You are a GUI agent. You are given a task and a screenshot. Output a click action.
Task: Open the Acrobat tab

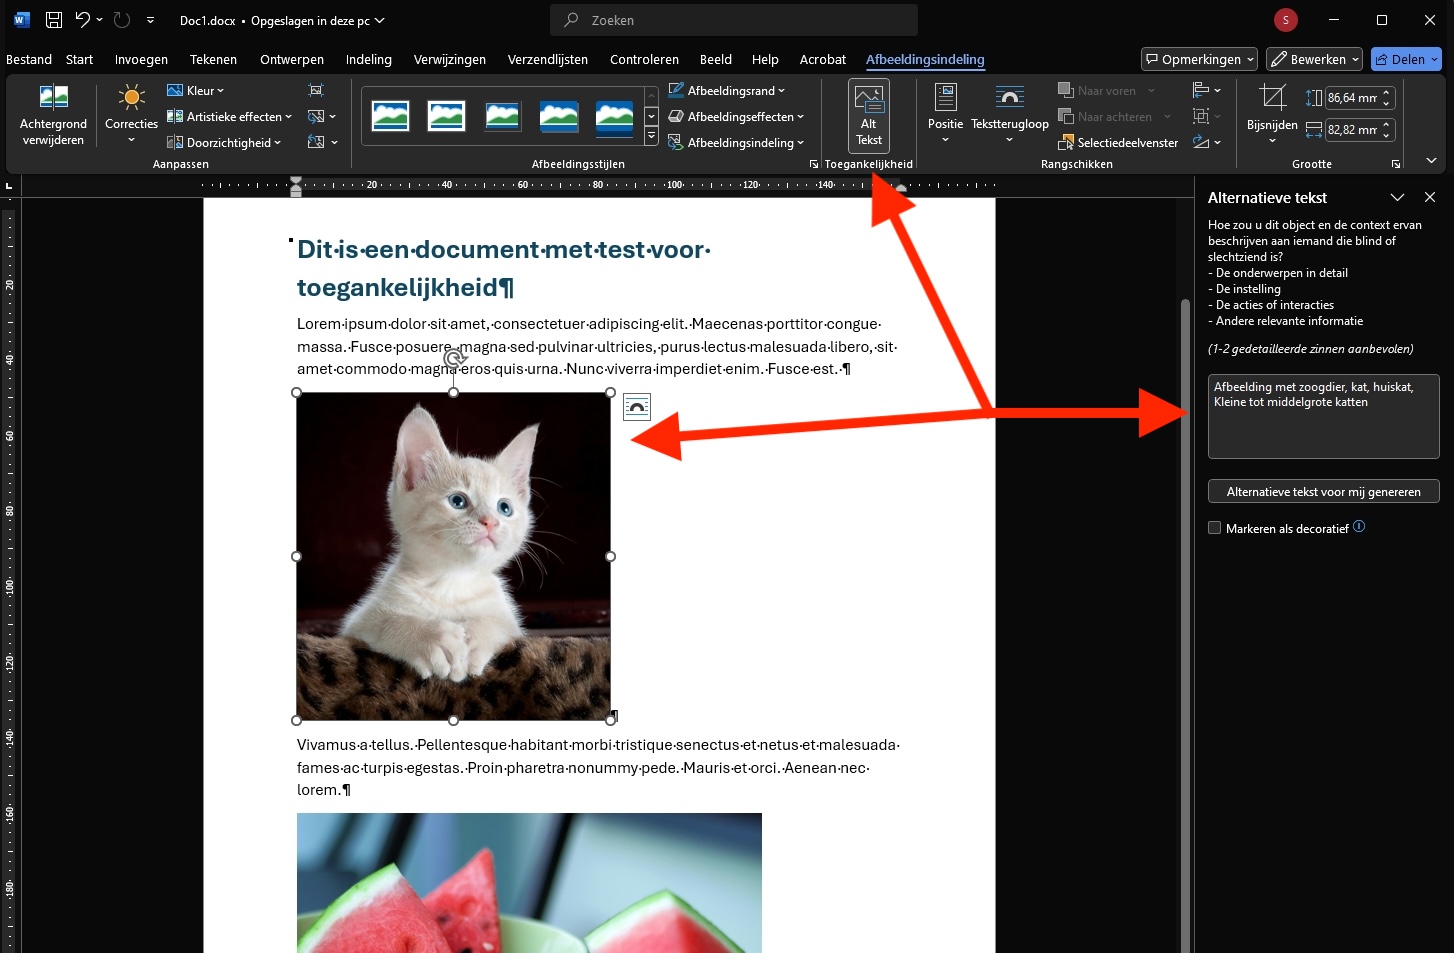click(823, 59)
